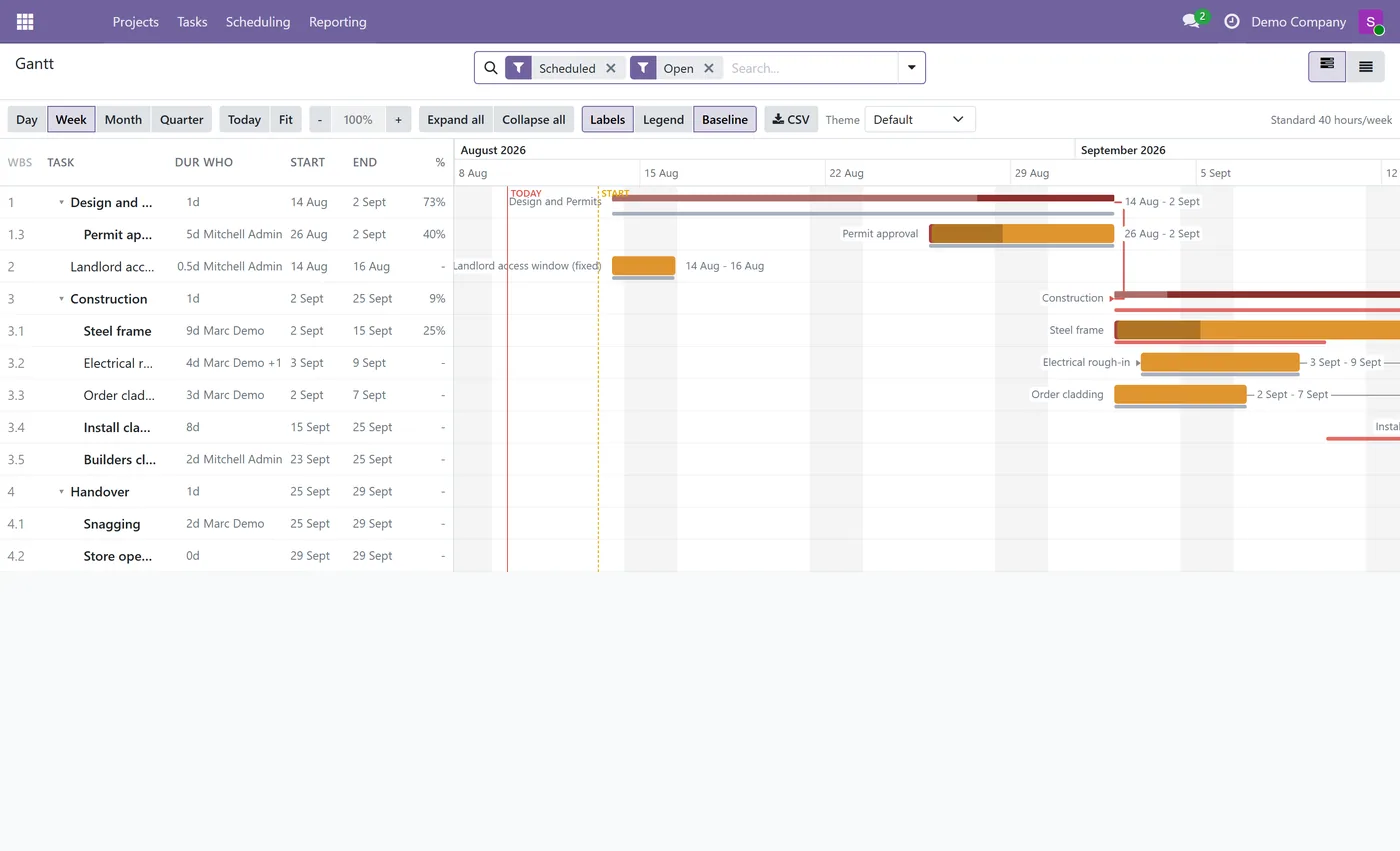Remove the Open filter chip
Viewport: 1400px width, 851px height.
pyautogui.click(x=709, y=68)
